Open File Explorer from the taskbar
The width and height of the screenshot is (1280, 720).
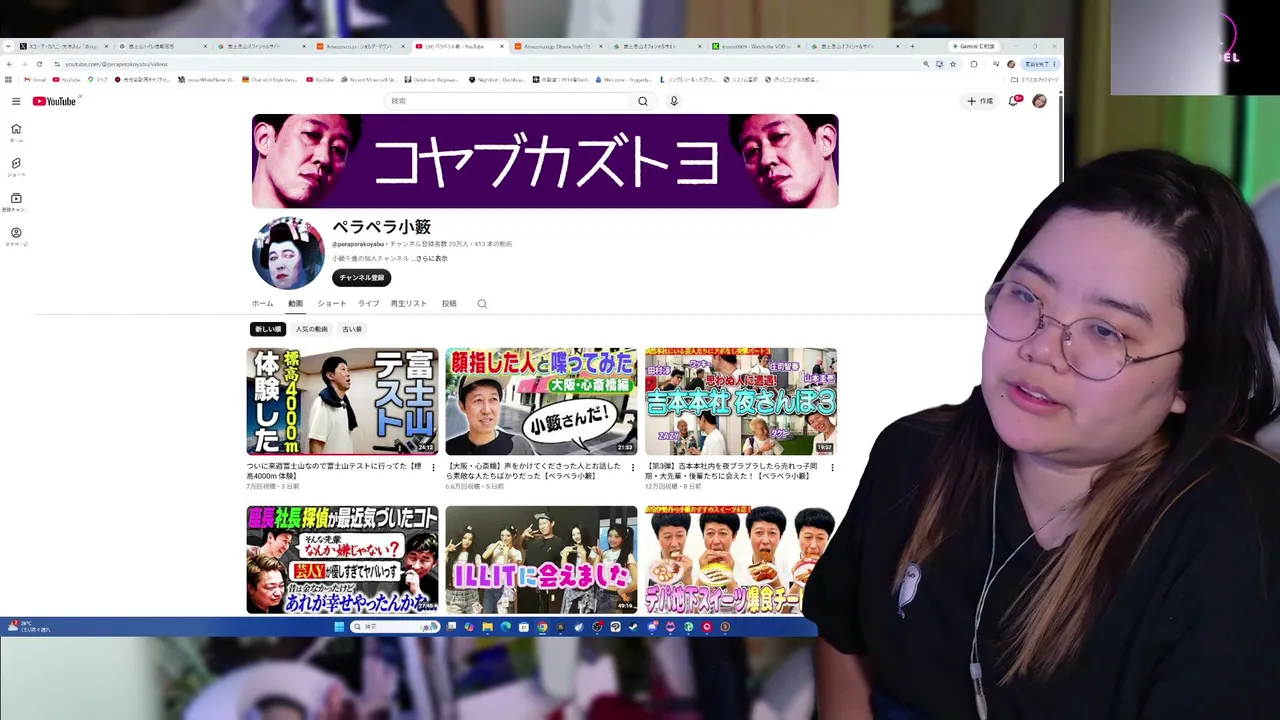click(x=487, y=627)
